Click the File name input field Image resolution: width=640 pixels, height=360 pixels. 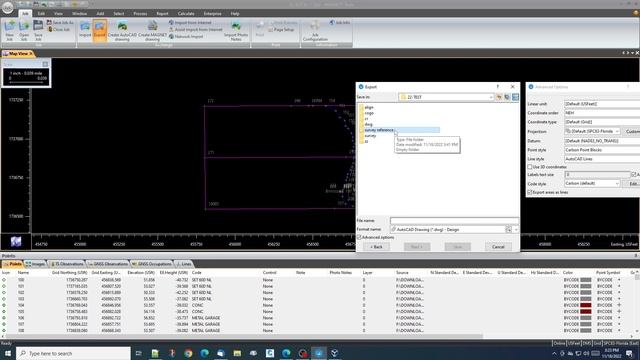click(x=454, y=221)
